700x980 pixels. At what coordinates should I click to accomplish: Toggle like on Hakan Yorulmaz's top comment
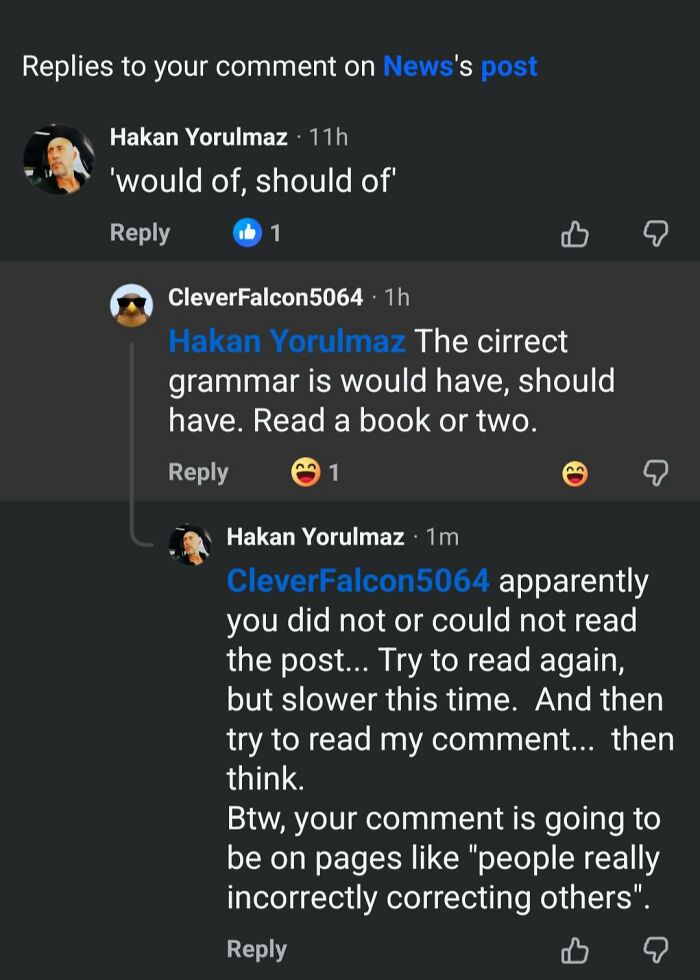coord(575,233)
